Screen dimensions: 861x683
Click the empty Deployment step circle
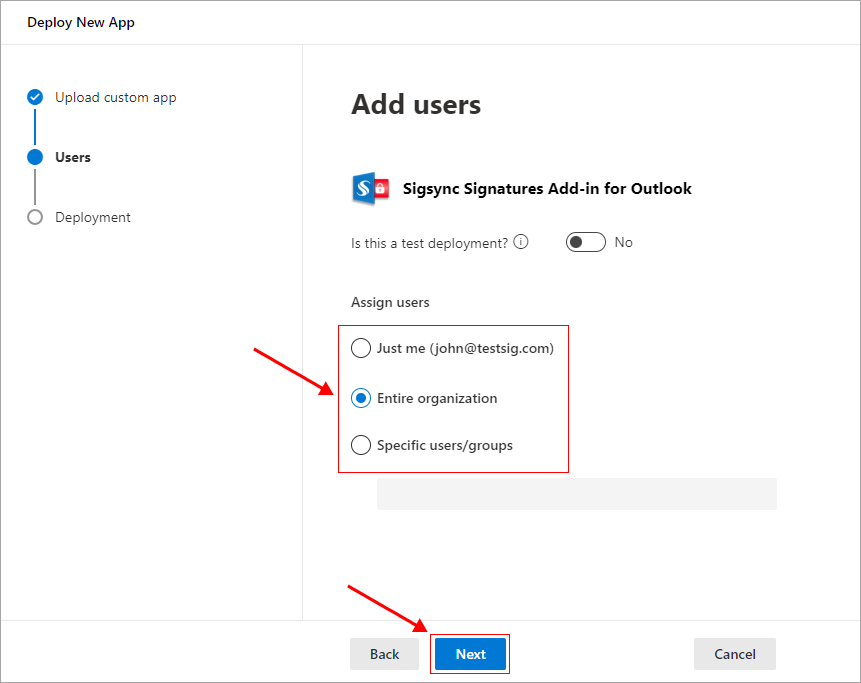pos(34,217)
